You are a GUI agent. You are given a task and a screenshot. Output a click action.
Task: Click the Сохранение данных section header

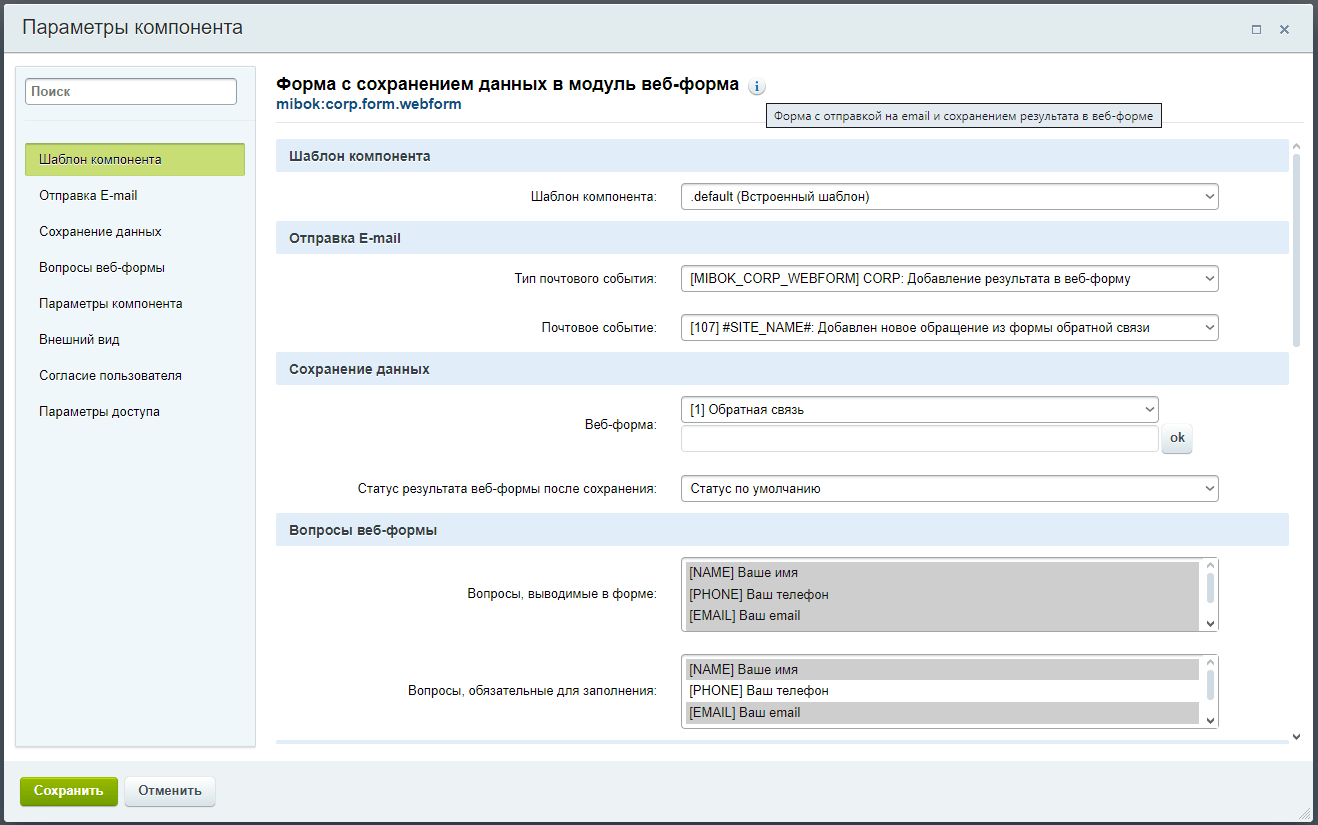tap(782, 369)
